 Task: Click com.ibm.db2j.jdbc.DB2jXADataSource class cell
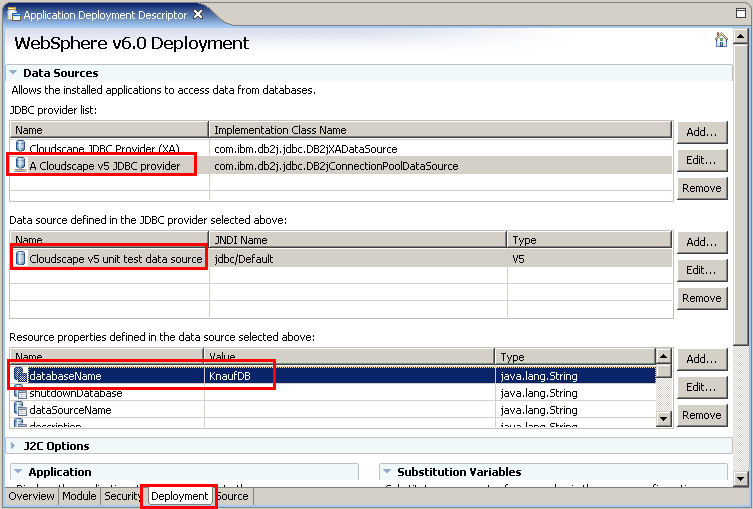pyautogui.click(x=440, y=149)
